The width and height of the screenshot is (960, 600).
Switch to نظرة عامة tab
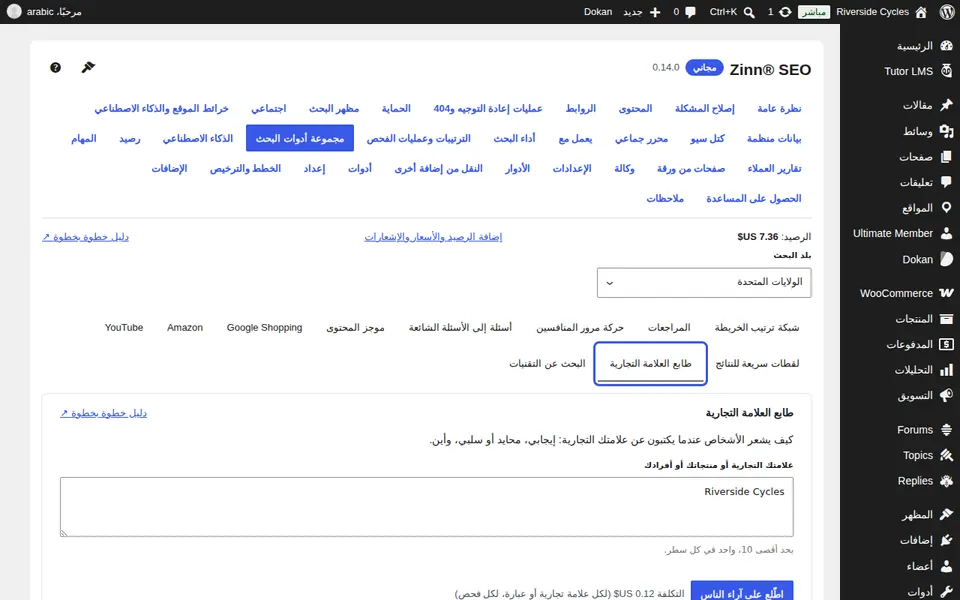click(x=779, y=108)
